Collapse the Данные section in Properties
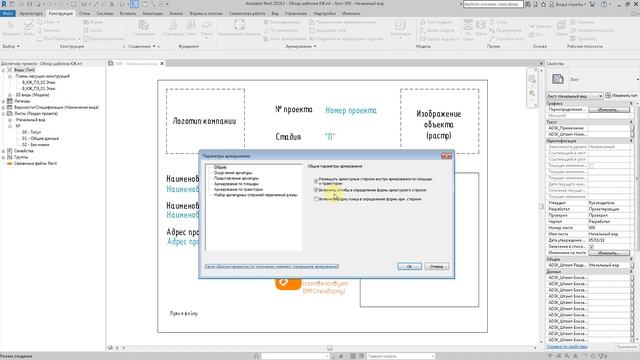The image size is (640, 360). (631, 271)
